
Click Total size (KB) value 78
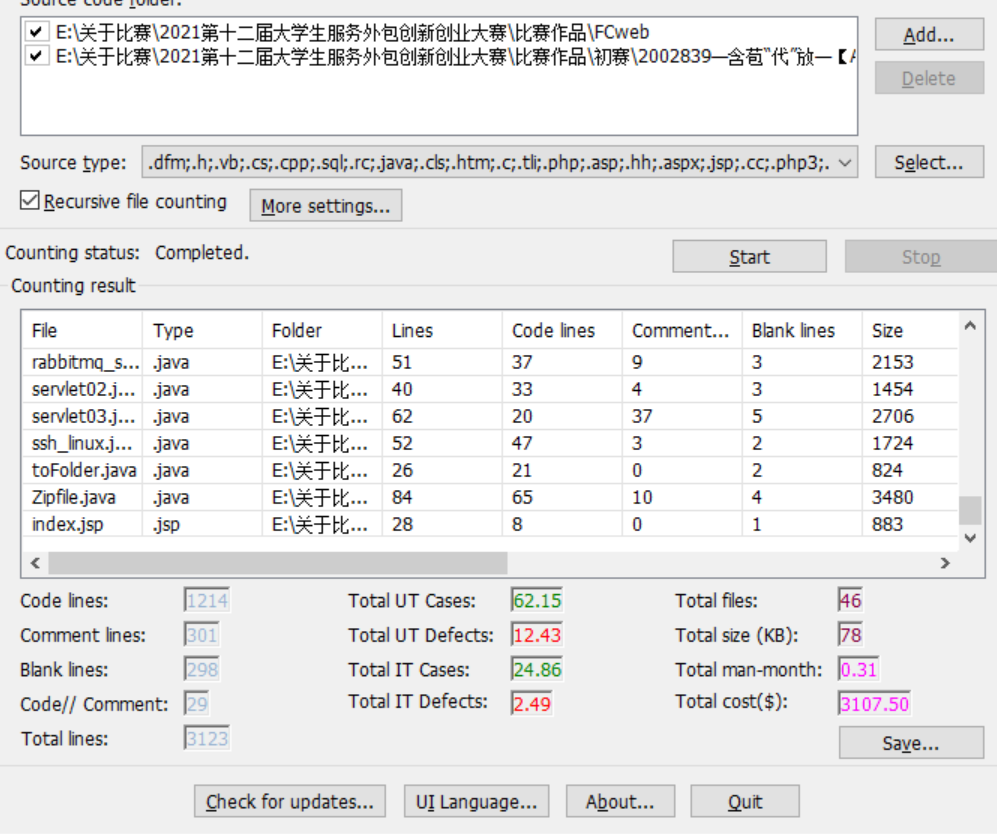(850, 634)
